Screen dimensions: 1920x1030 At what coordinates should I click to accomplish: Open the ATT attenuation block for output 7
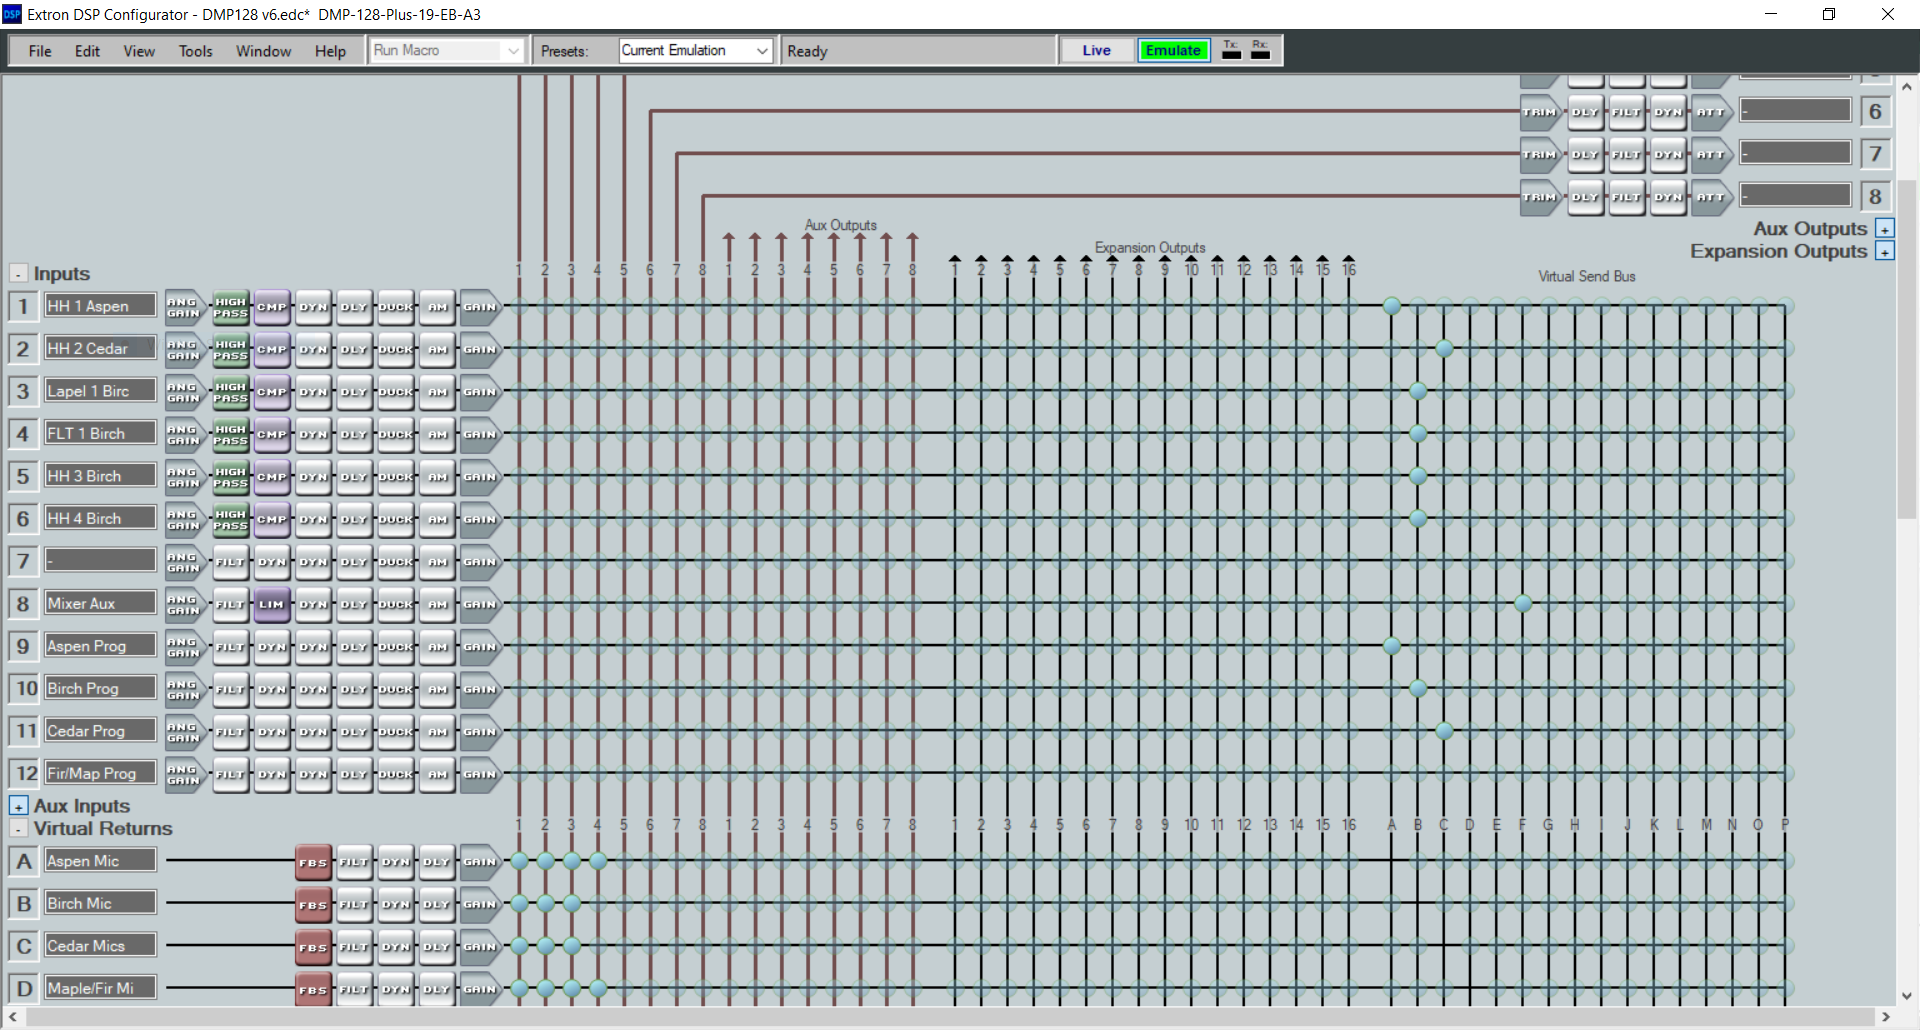click(x=1712, y=155)
